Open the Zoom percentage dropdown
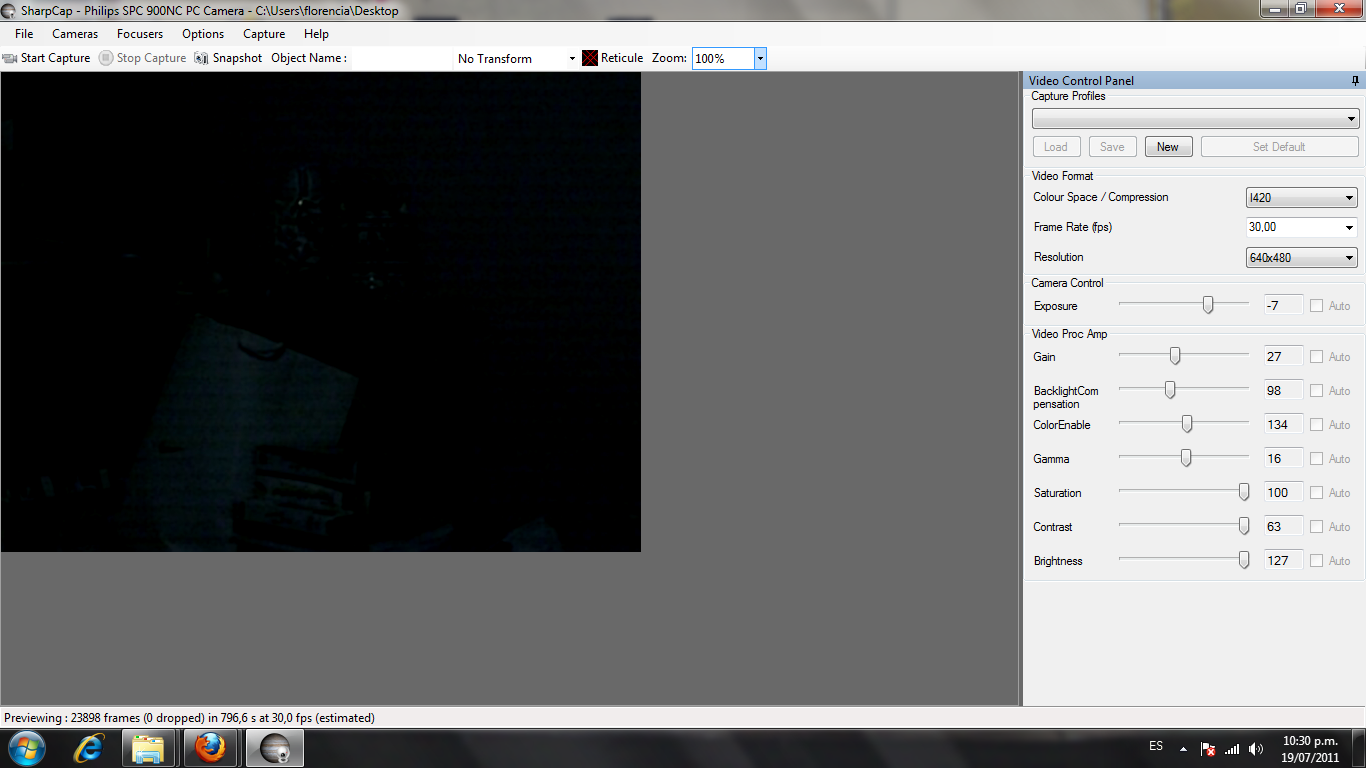1366x768 pixels. point(760,58)
